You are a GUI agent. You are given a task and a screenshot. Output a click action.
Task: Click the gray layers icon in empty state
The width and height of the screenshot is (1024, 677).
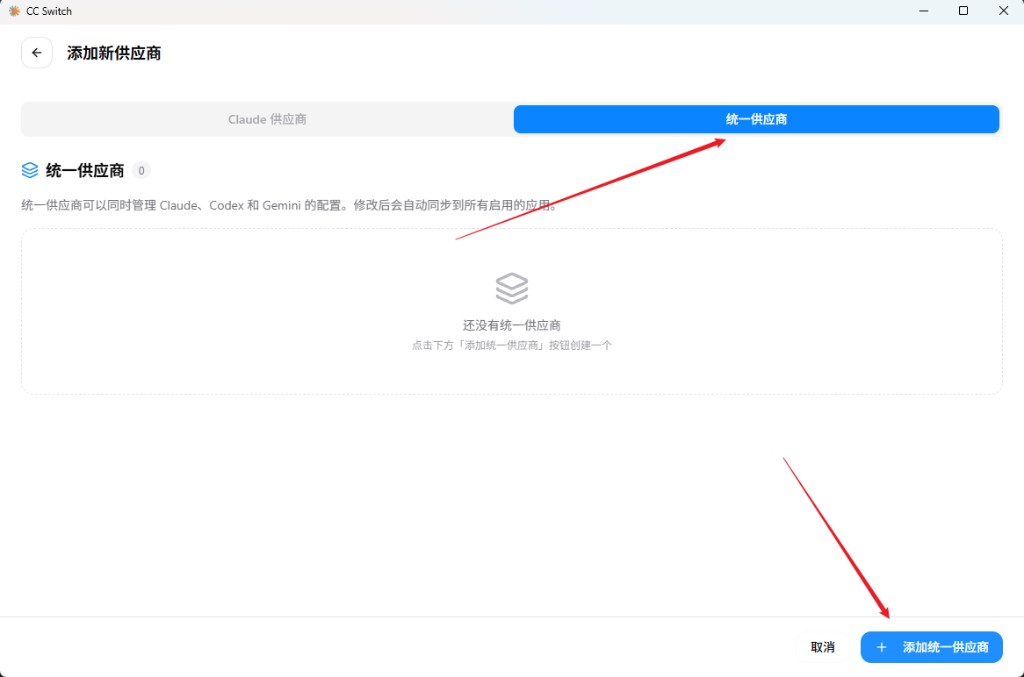[511, 289]
